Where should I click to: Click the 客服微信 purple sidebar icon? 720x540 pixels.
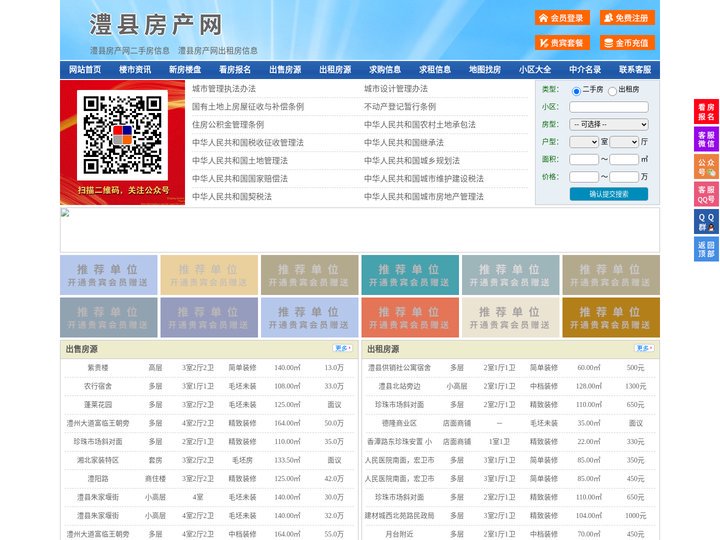tap(706, 139)
